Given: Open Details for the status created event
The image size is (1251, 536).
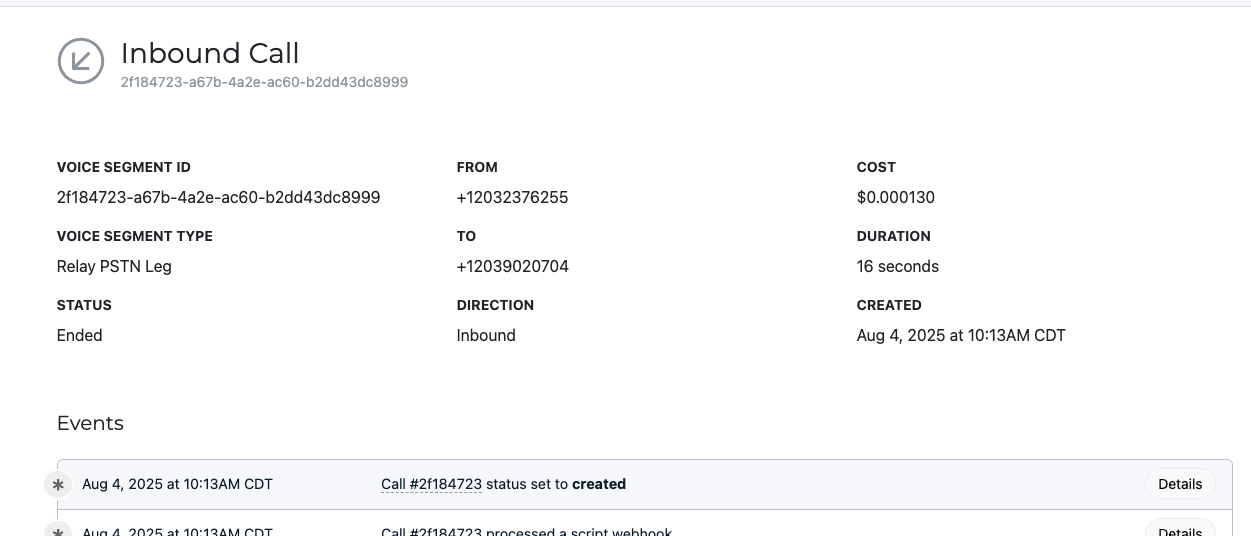Looking at the screenshot, I should [x=1180, y=484].
